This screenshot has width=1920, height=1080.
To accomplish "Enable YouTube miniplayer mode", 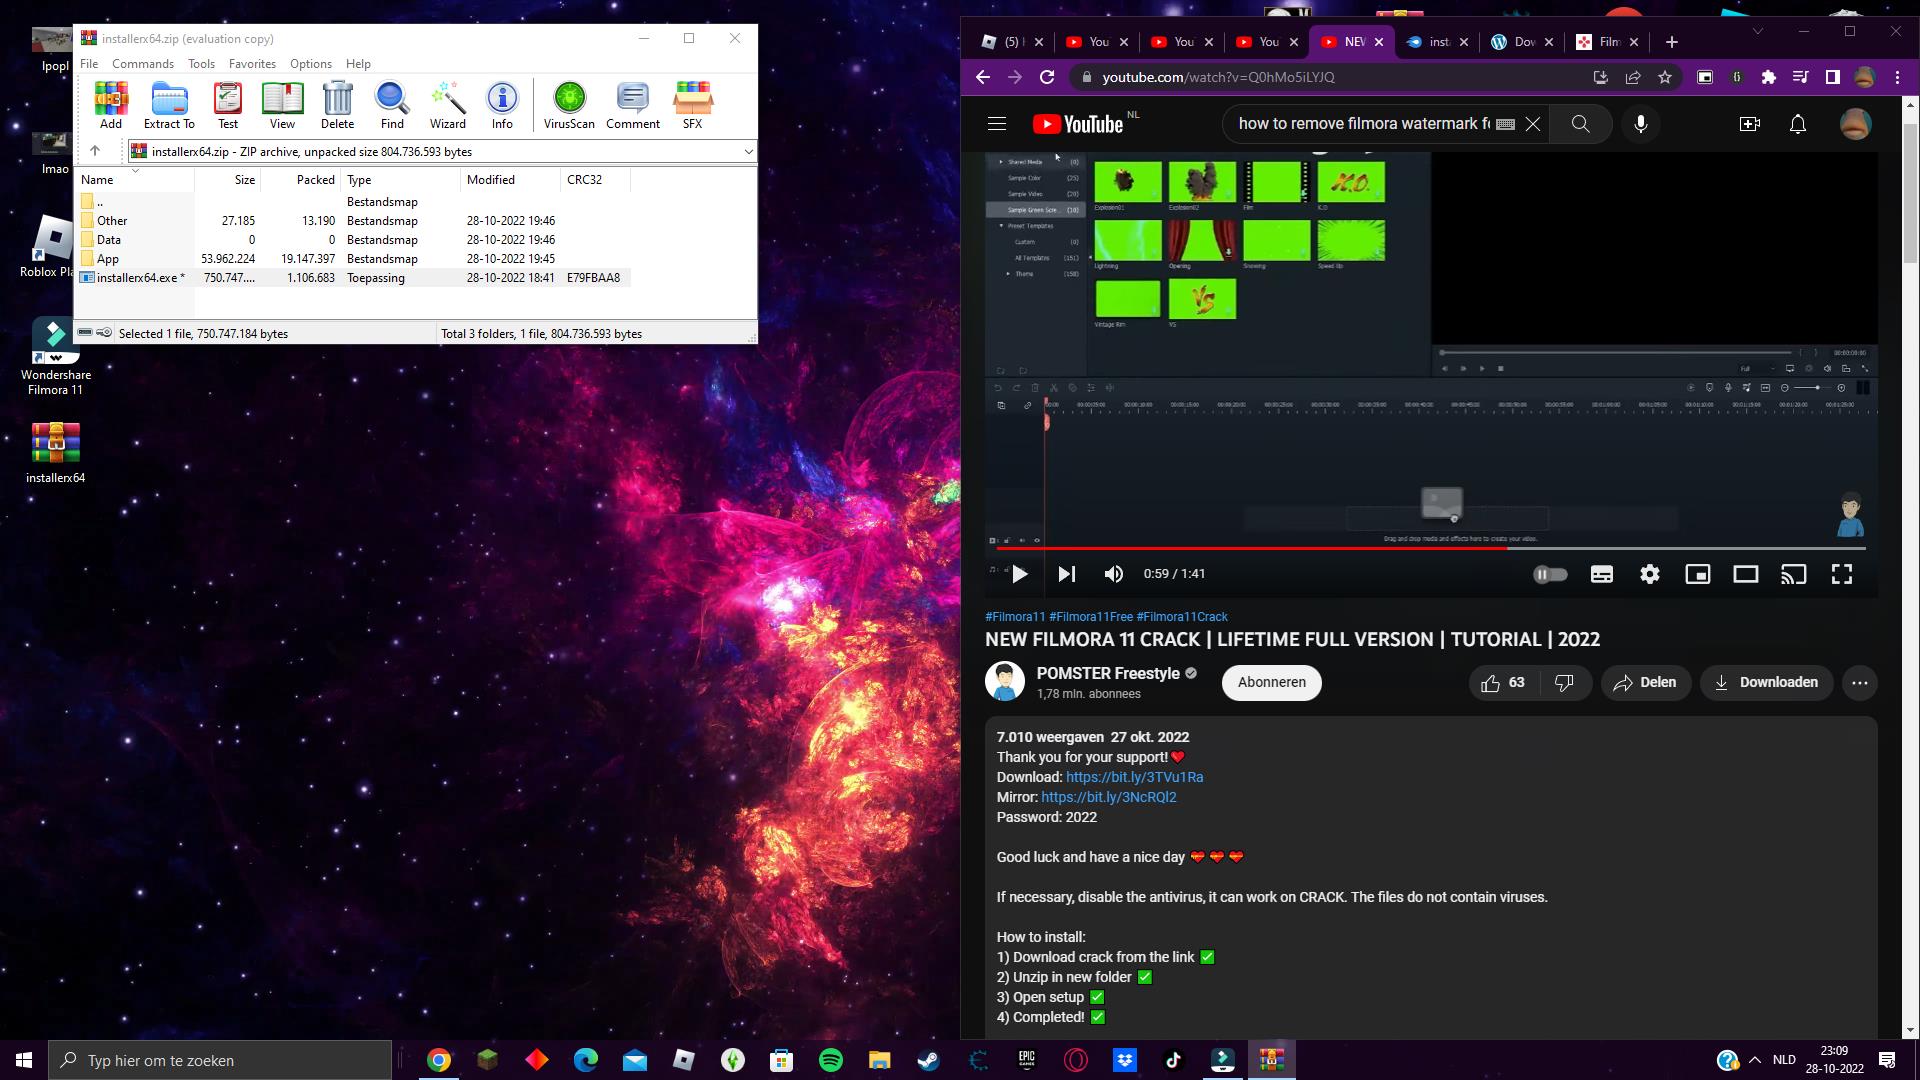I will pos(1697,574).
